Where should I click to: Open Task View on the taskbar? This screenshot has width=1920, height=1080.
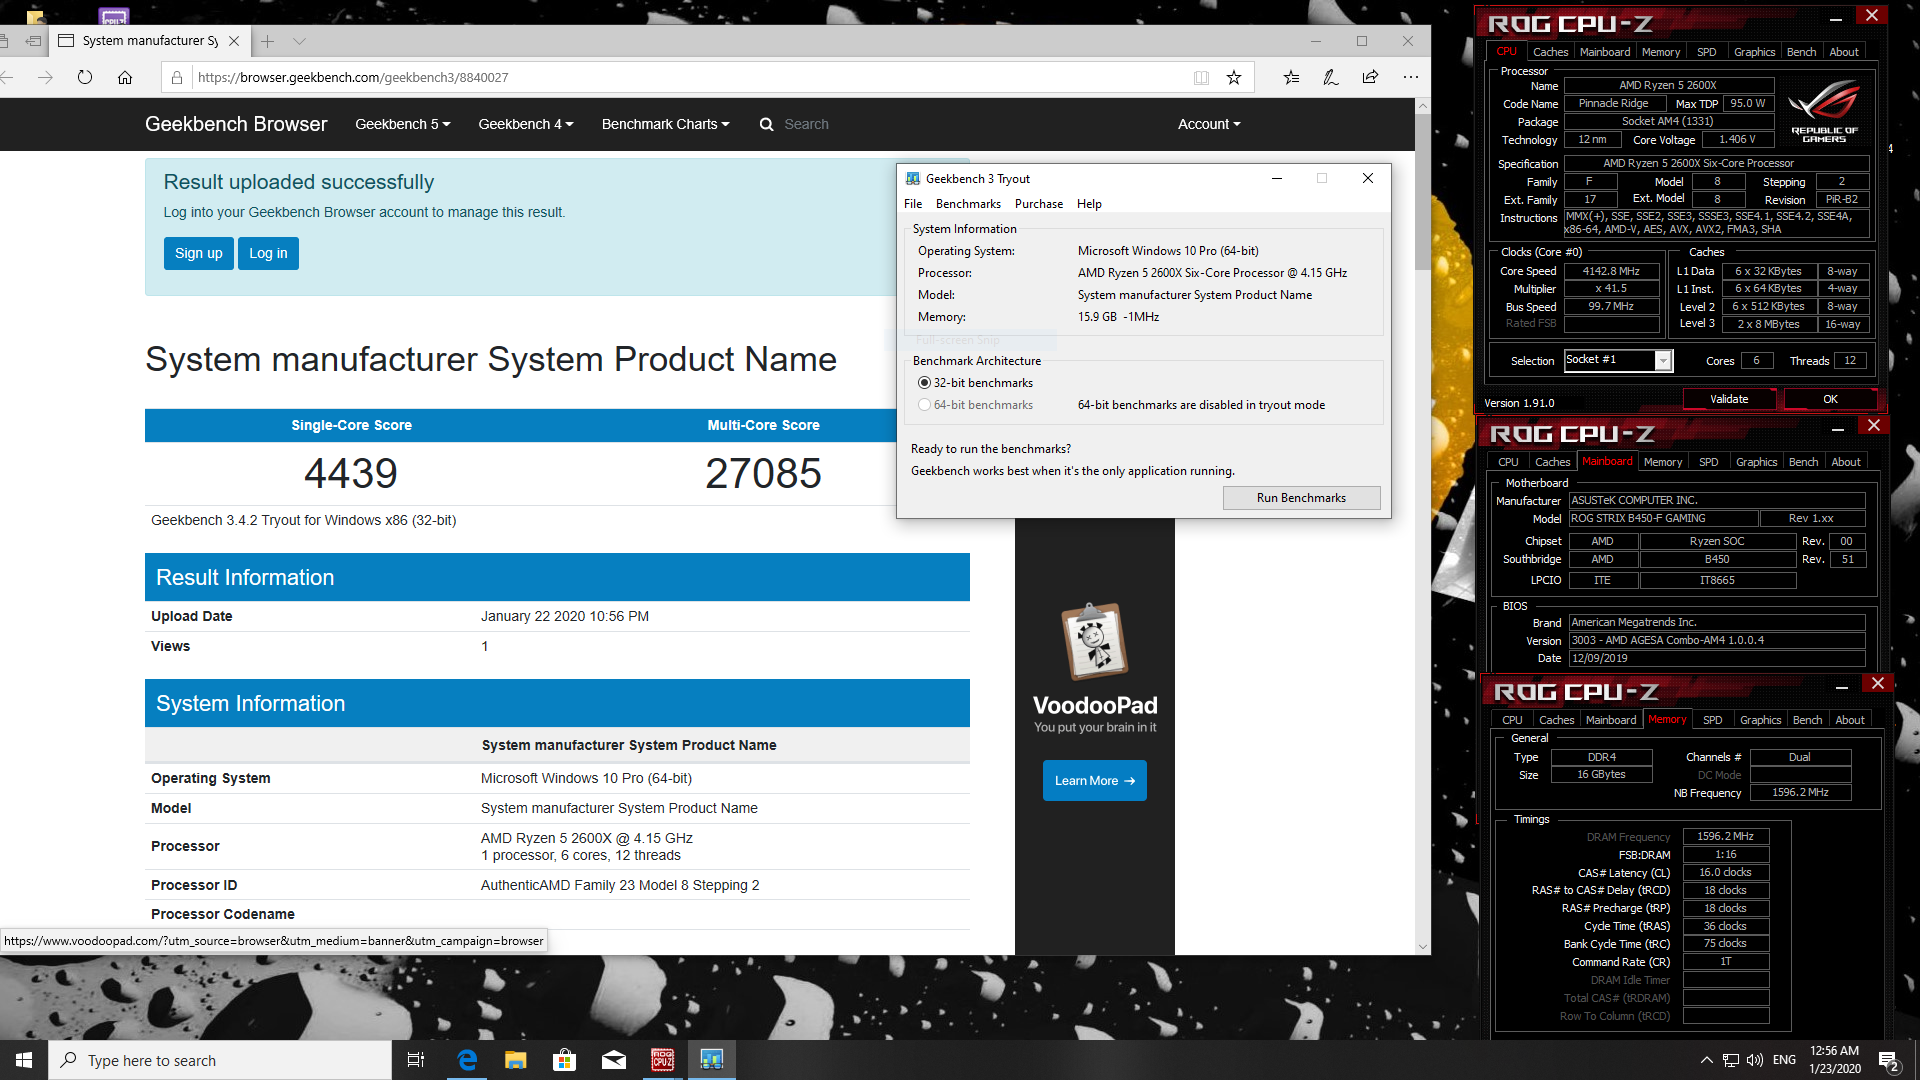click(416, 1060)
